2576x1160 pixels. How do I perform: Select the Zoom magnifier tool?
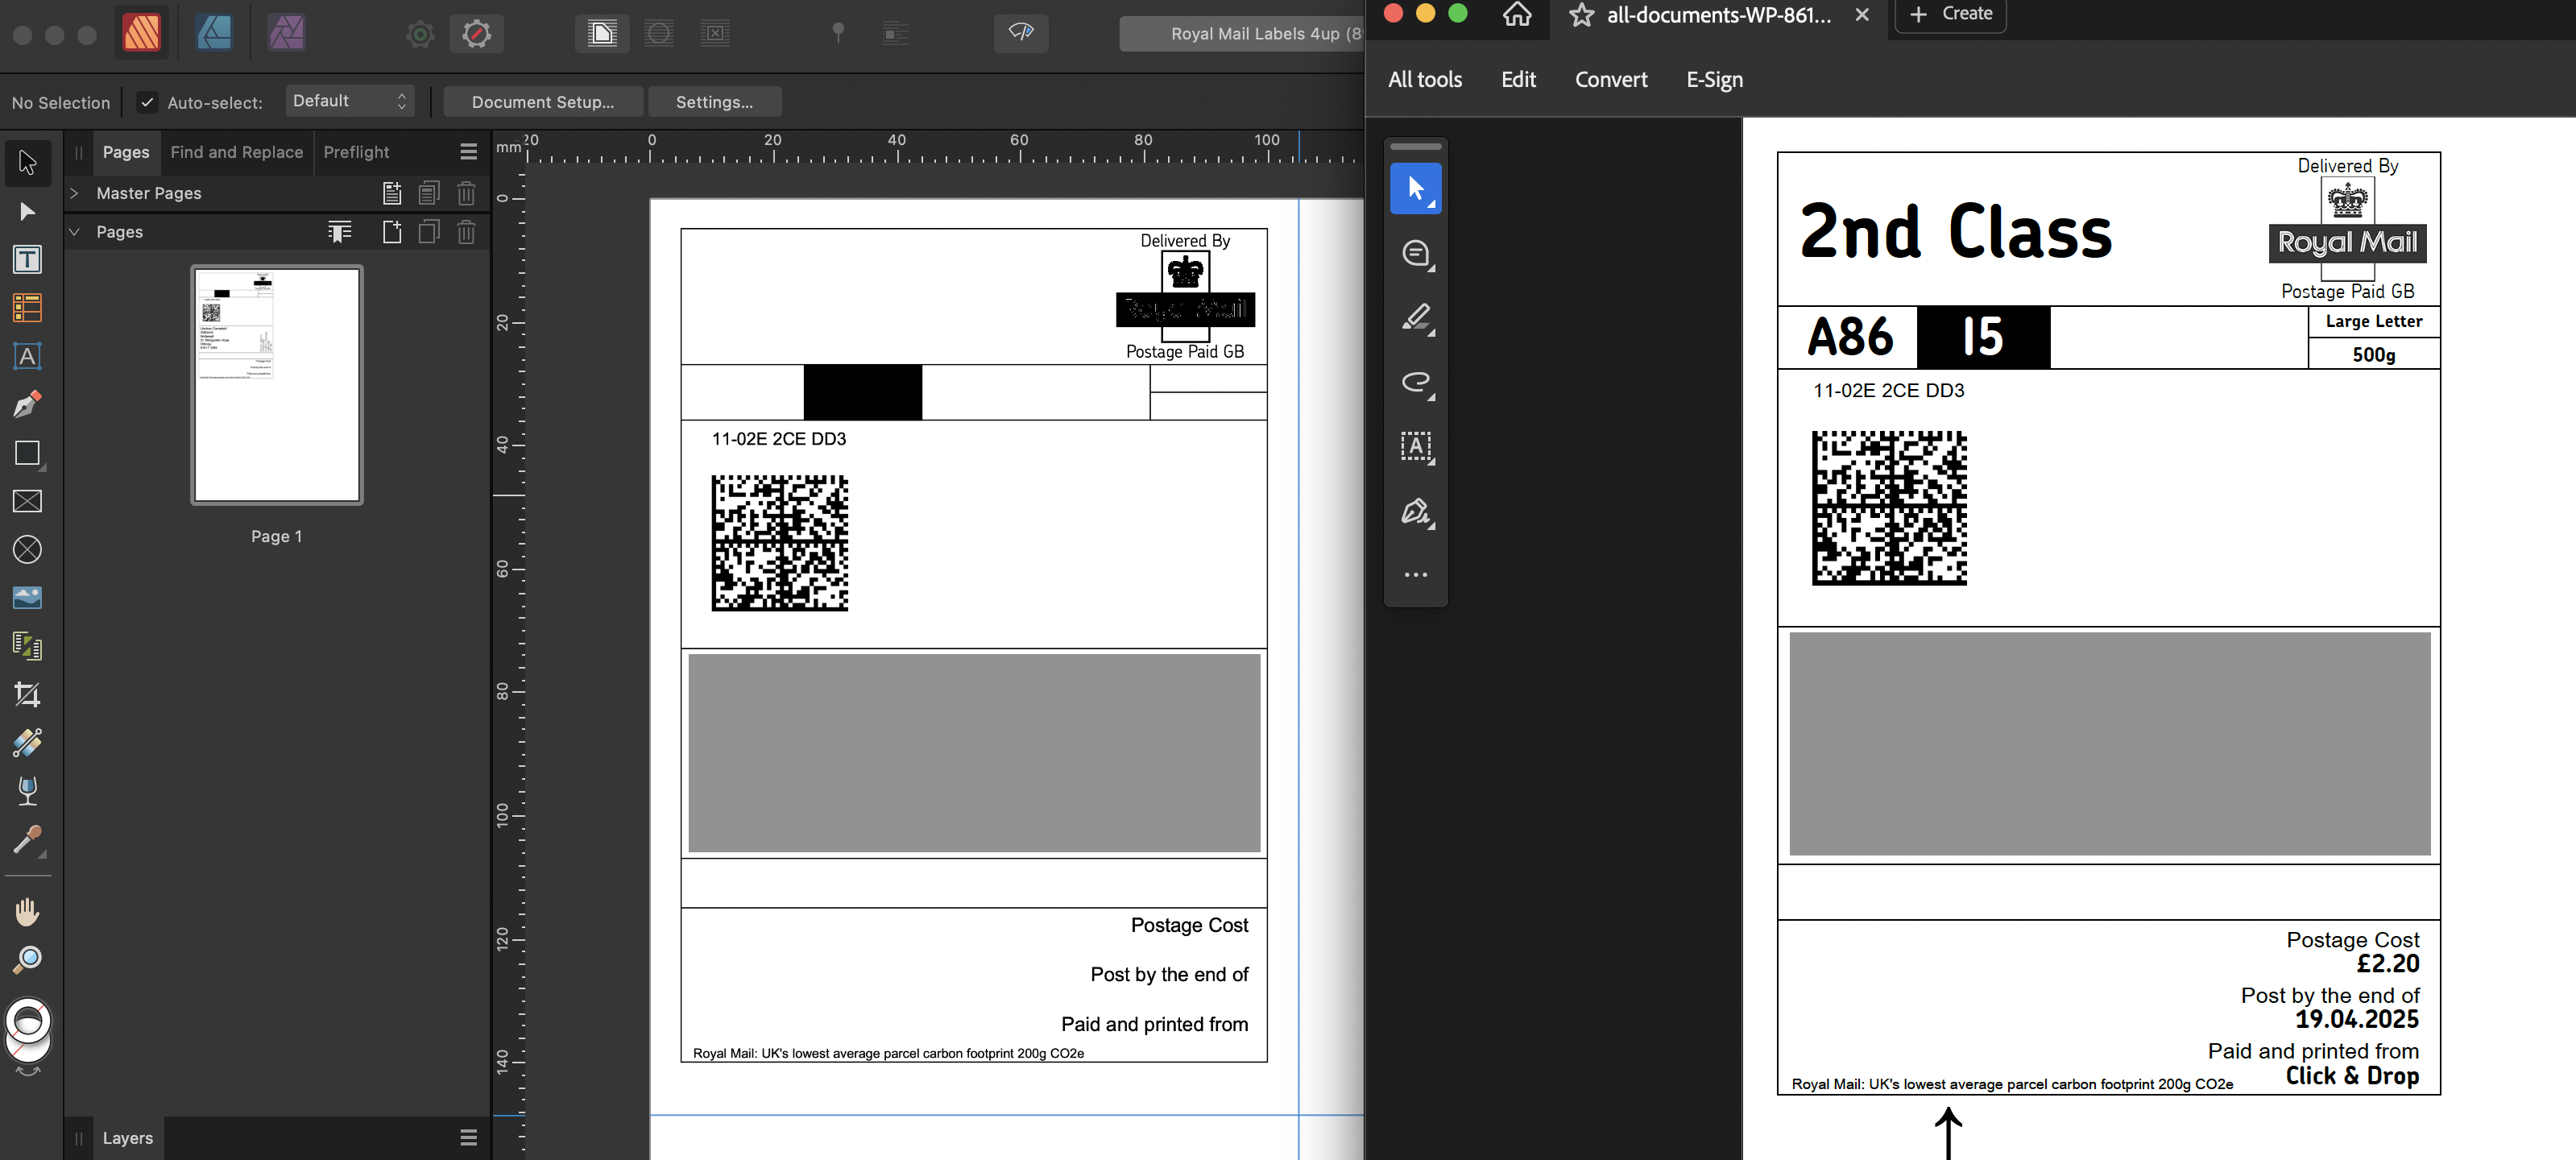tap(27, 960)
